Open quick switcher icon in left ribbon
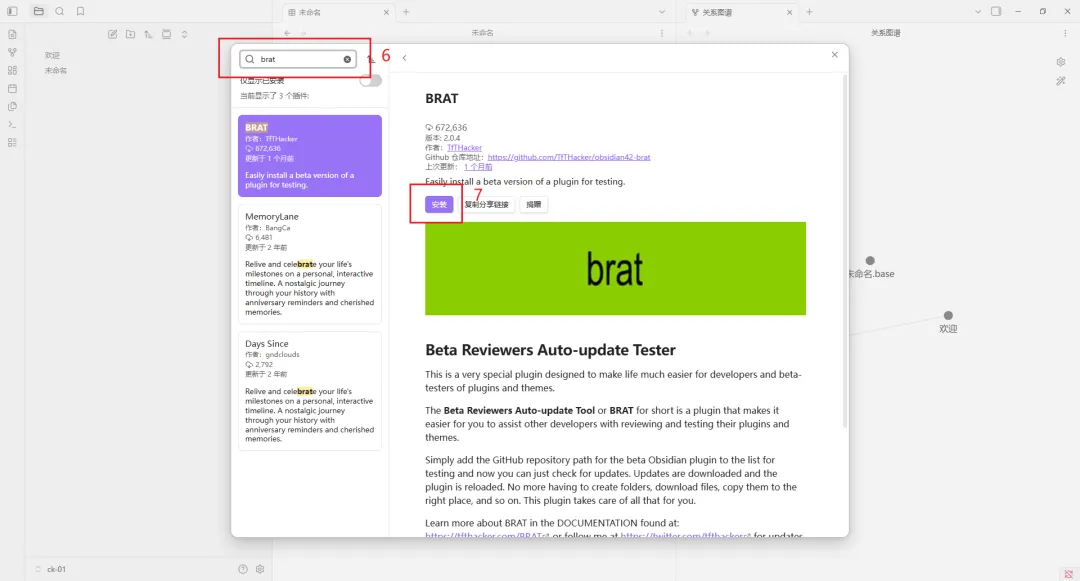The width and height of the screenshot is (1080, 581). (12, 34)
